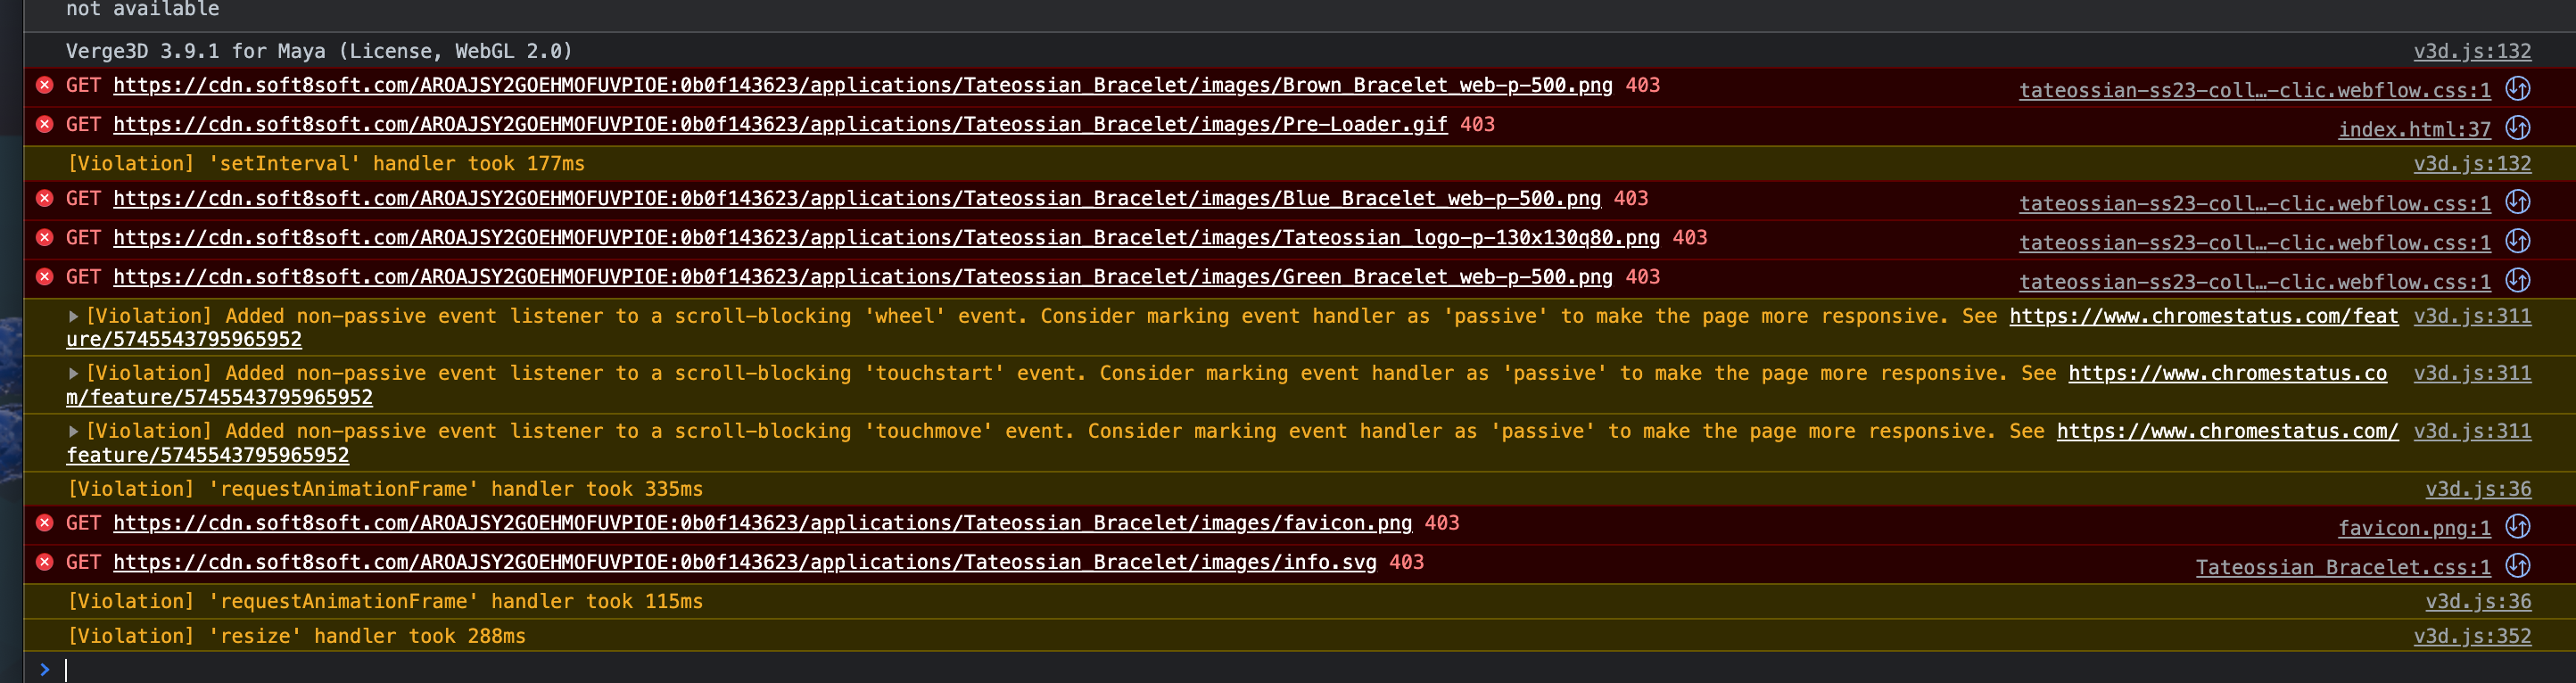Click the 403 status after info.svg URL
The height and width of the screenshot is (683, 2576).
(x=1406, y=561)
